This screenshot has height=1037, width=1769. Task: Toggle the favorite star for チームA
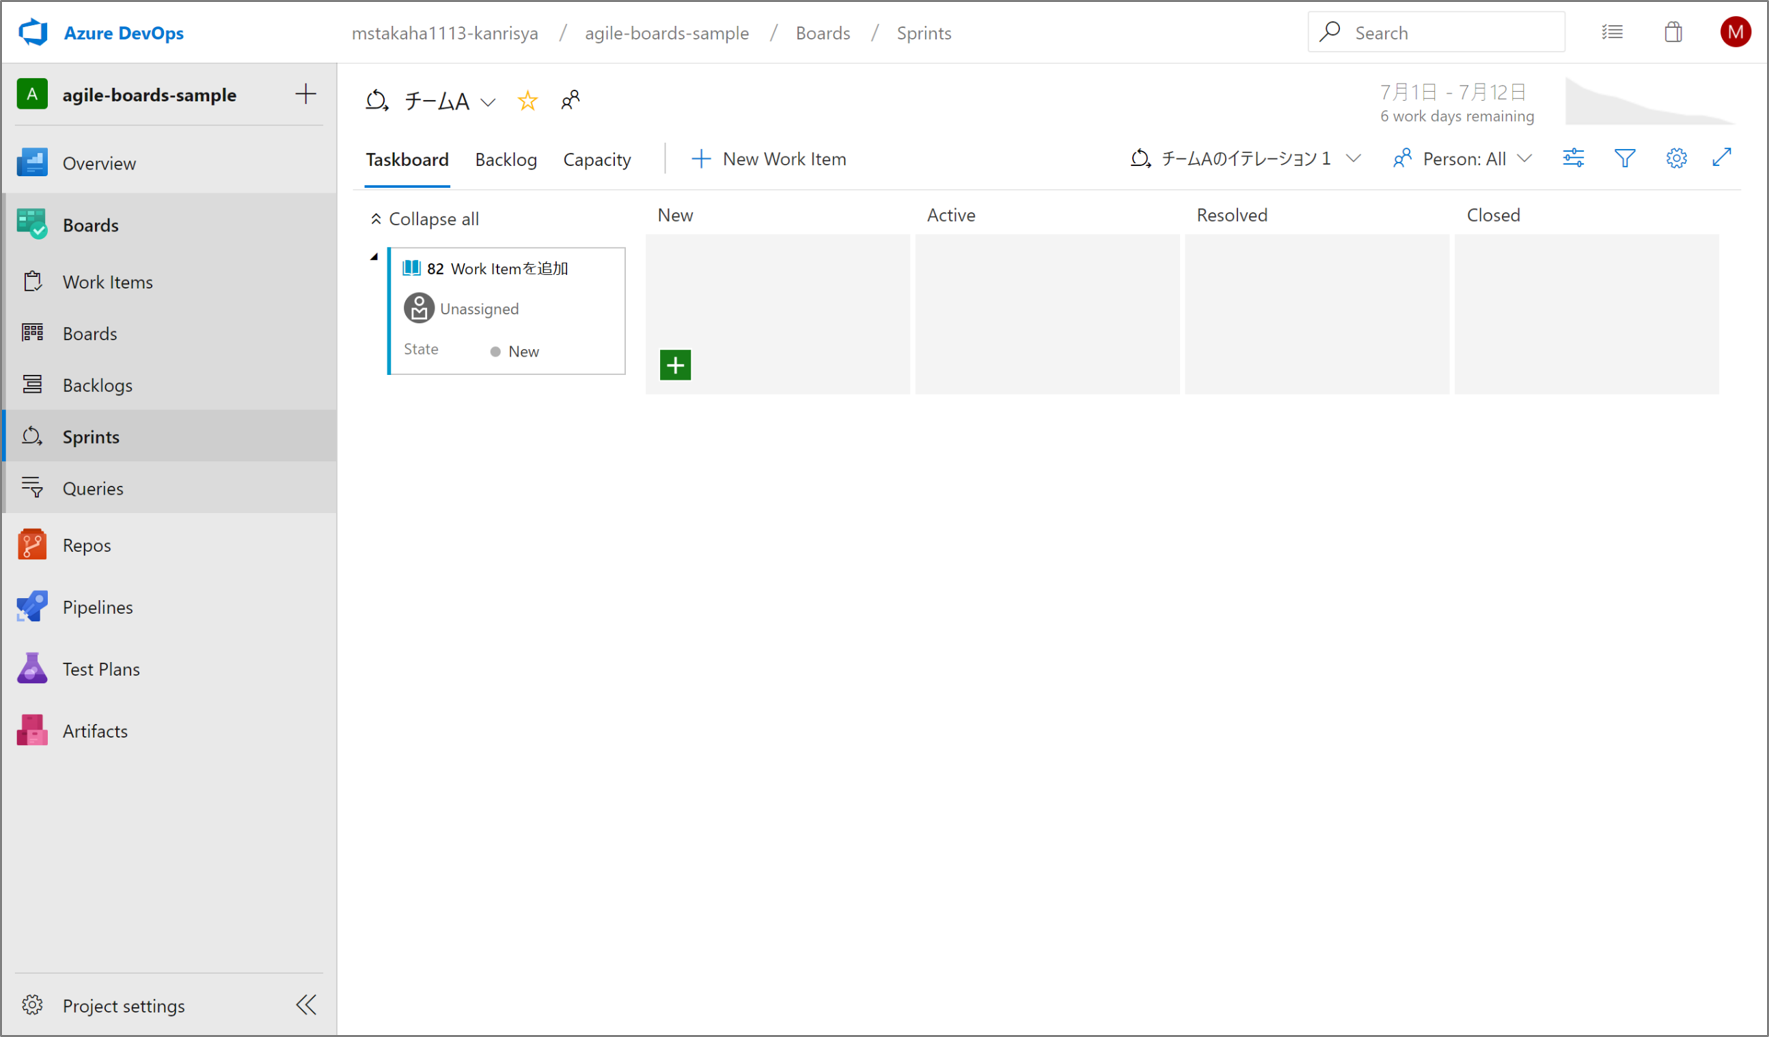tap(527, 100)
